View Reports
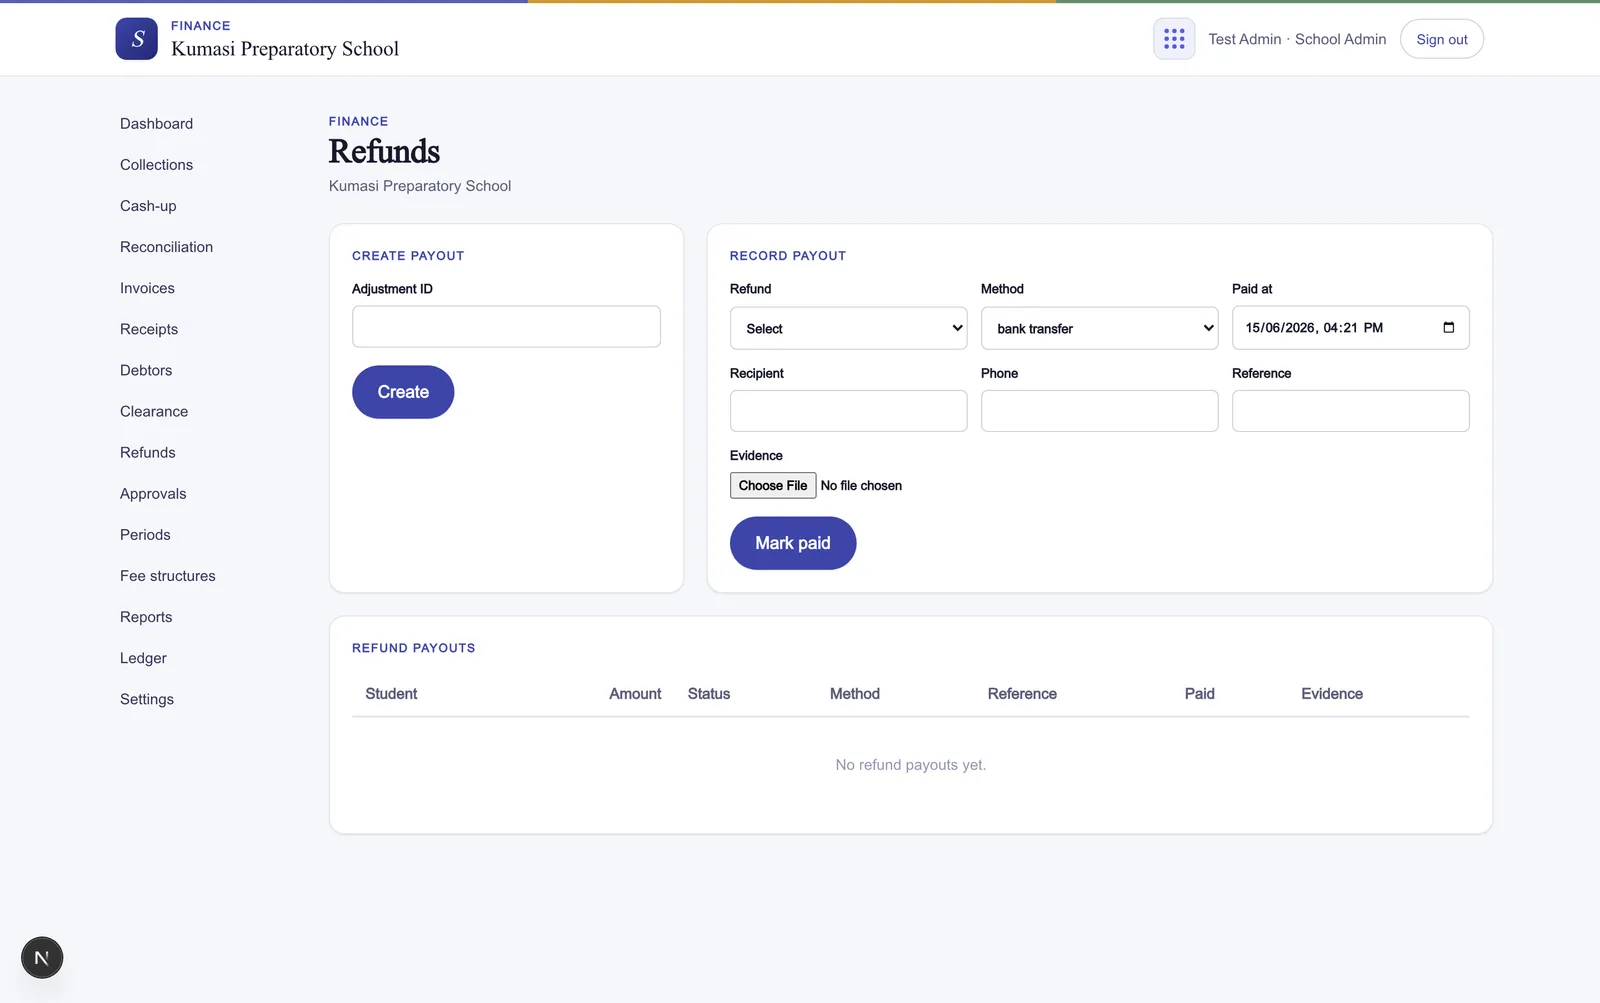This screenshot has width=1600, height=1003. pyautogui.click(x=146, y=617)
